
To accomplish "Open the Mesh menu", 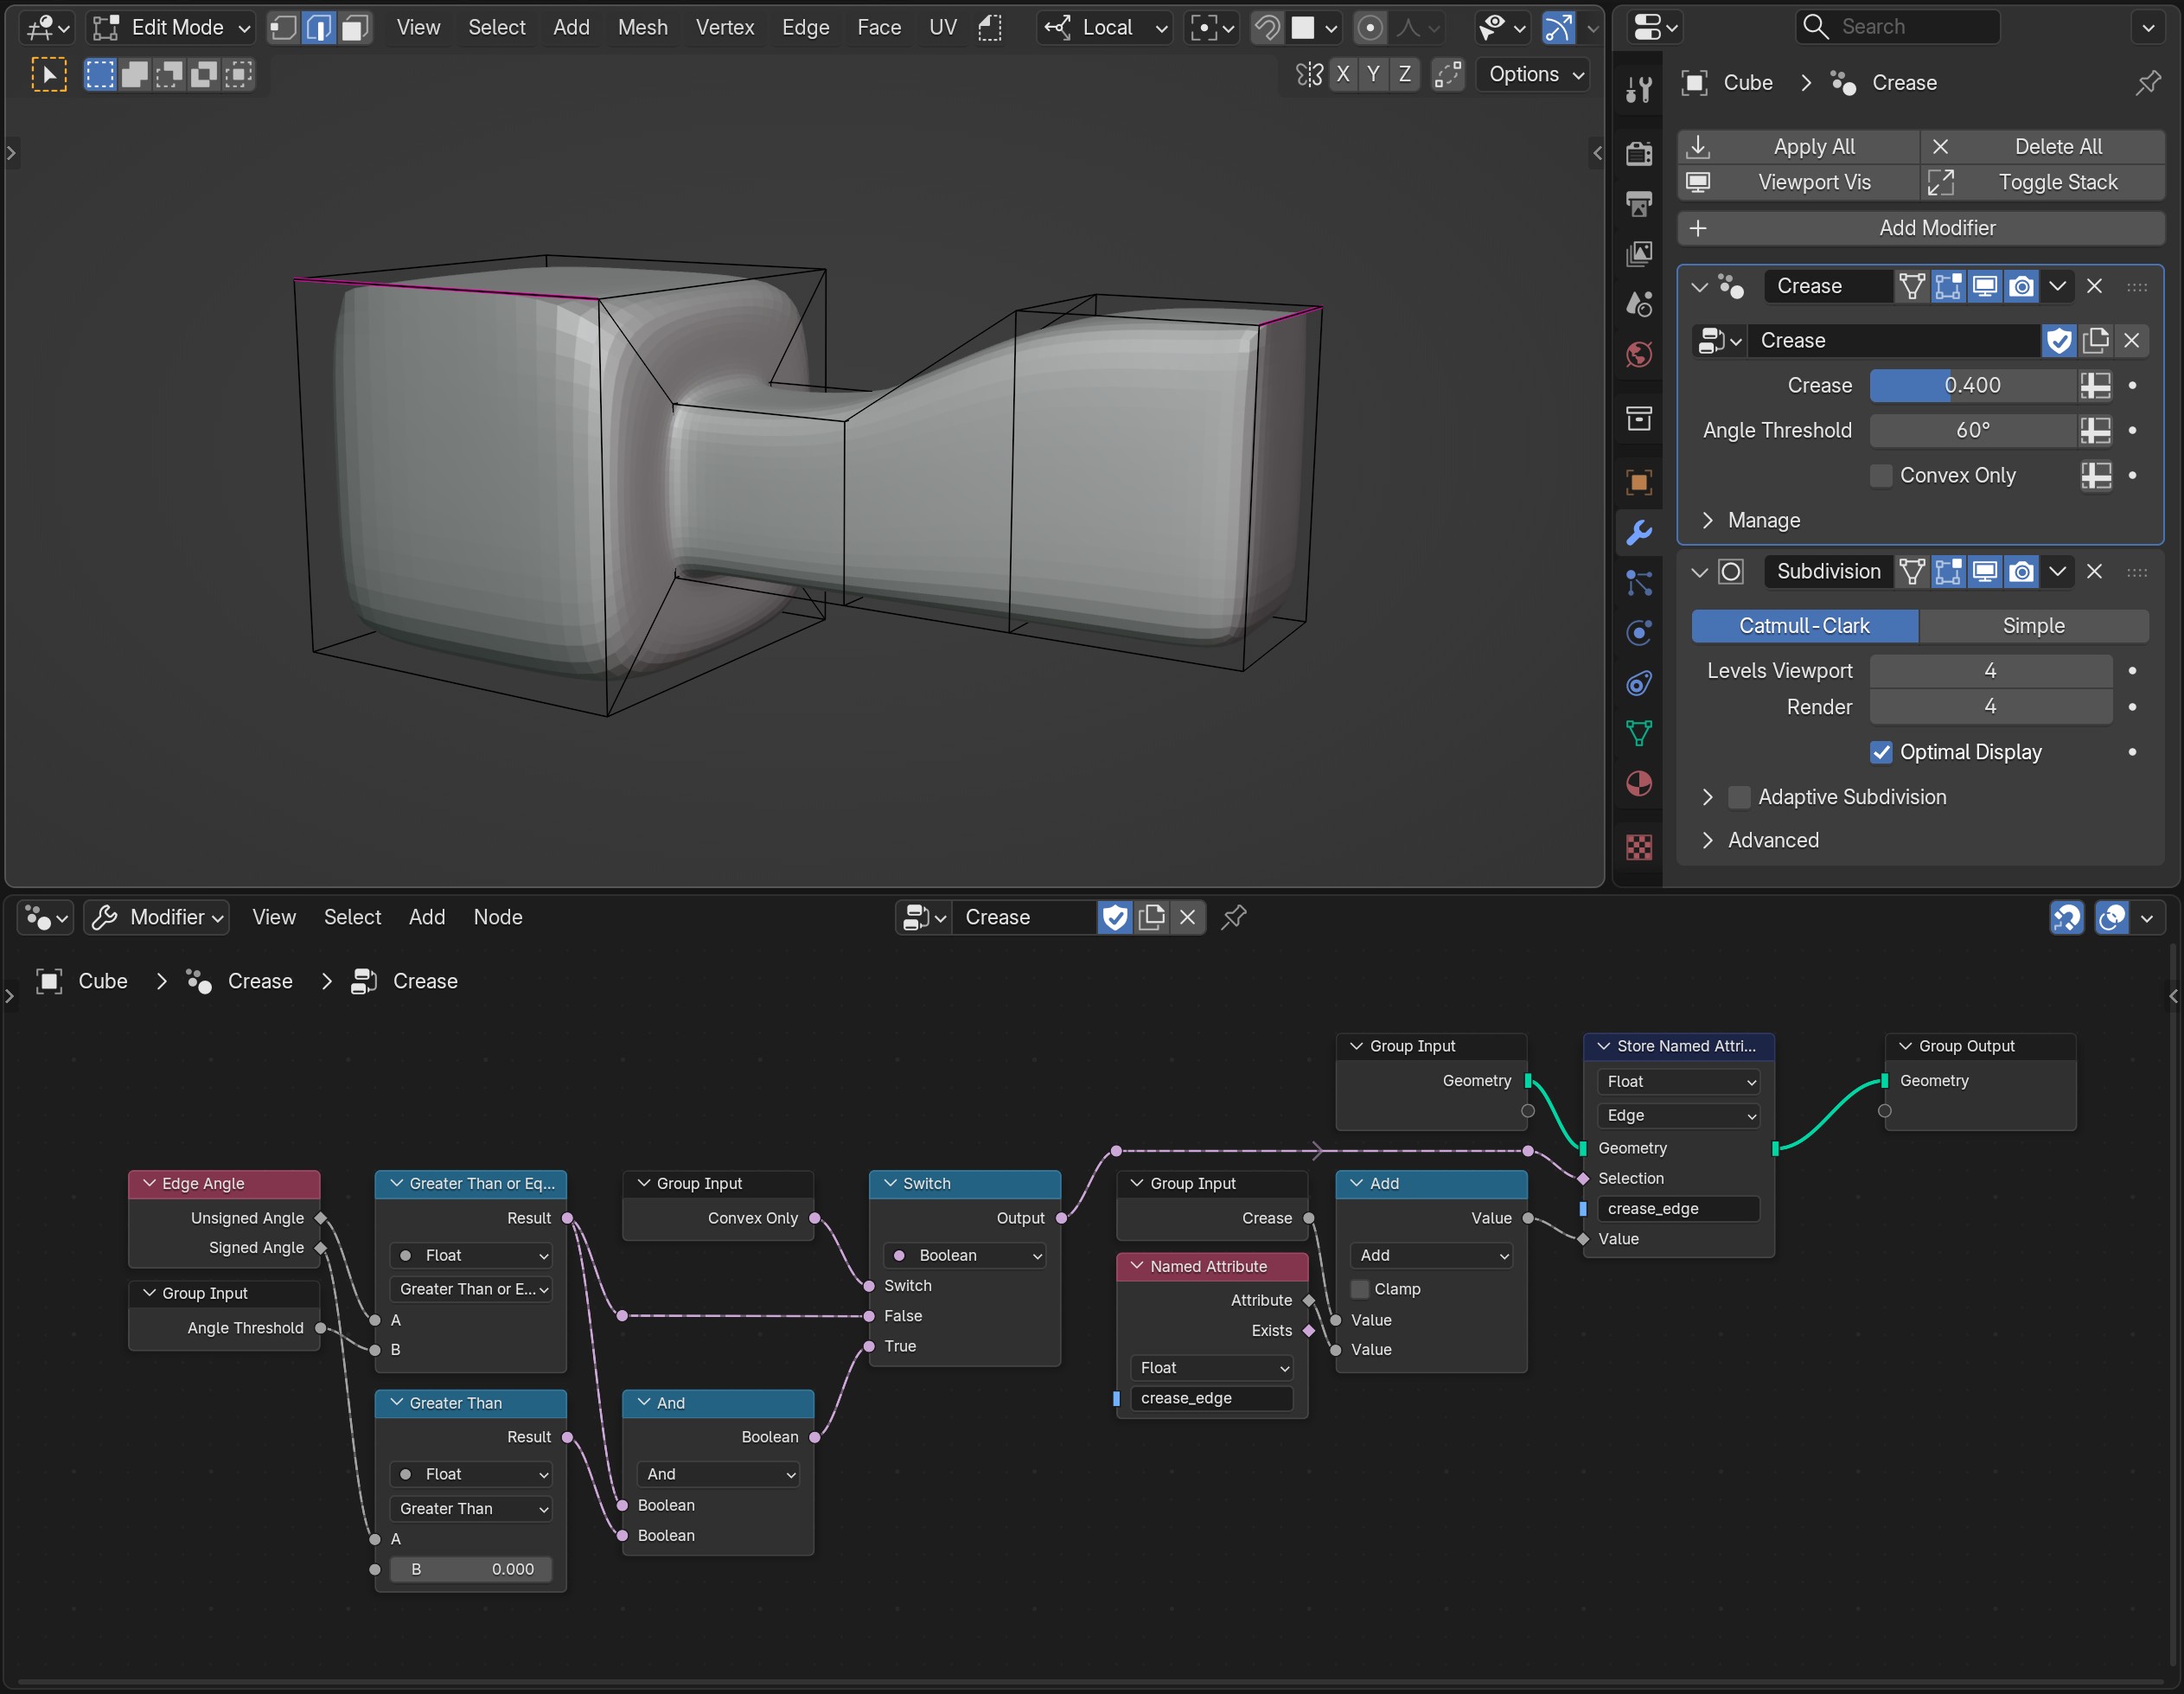I will pyautogui.click(x=642, y=27).
